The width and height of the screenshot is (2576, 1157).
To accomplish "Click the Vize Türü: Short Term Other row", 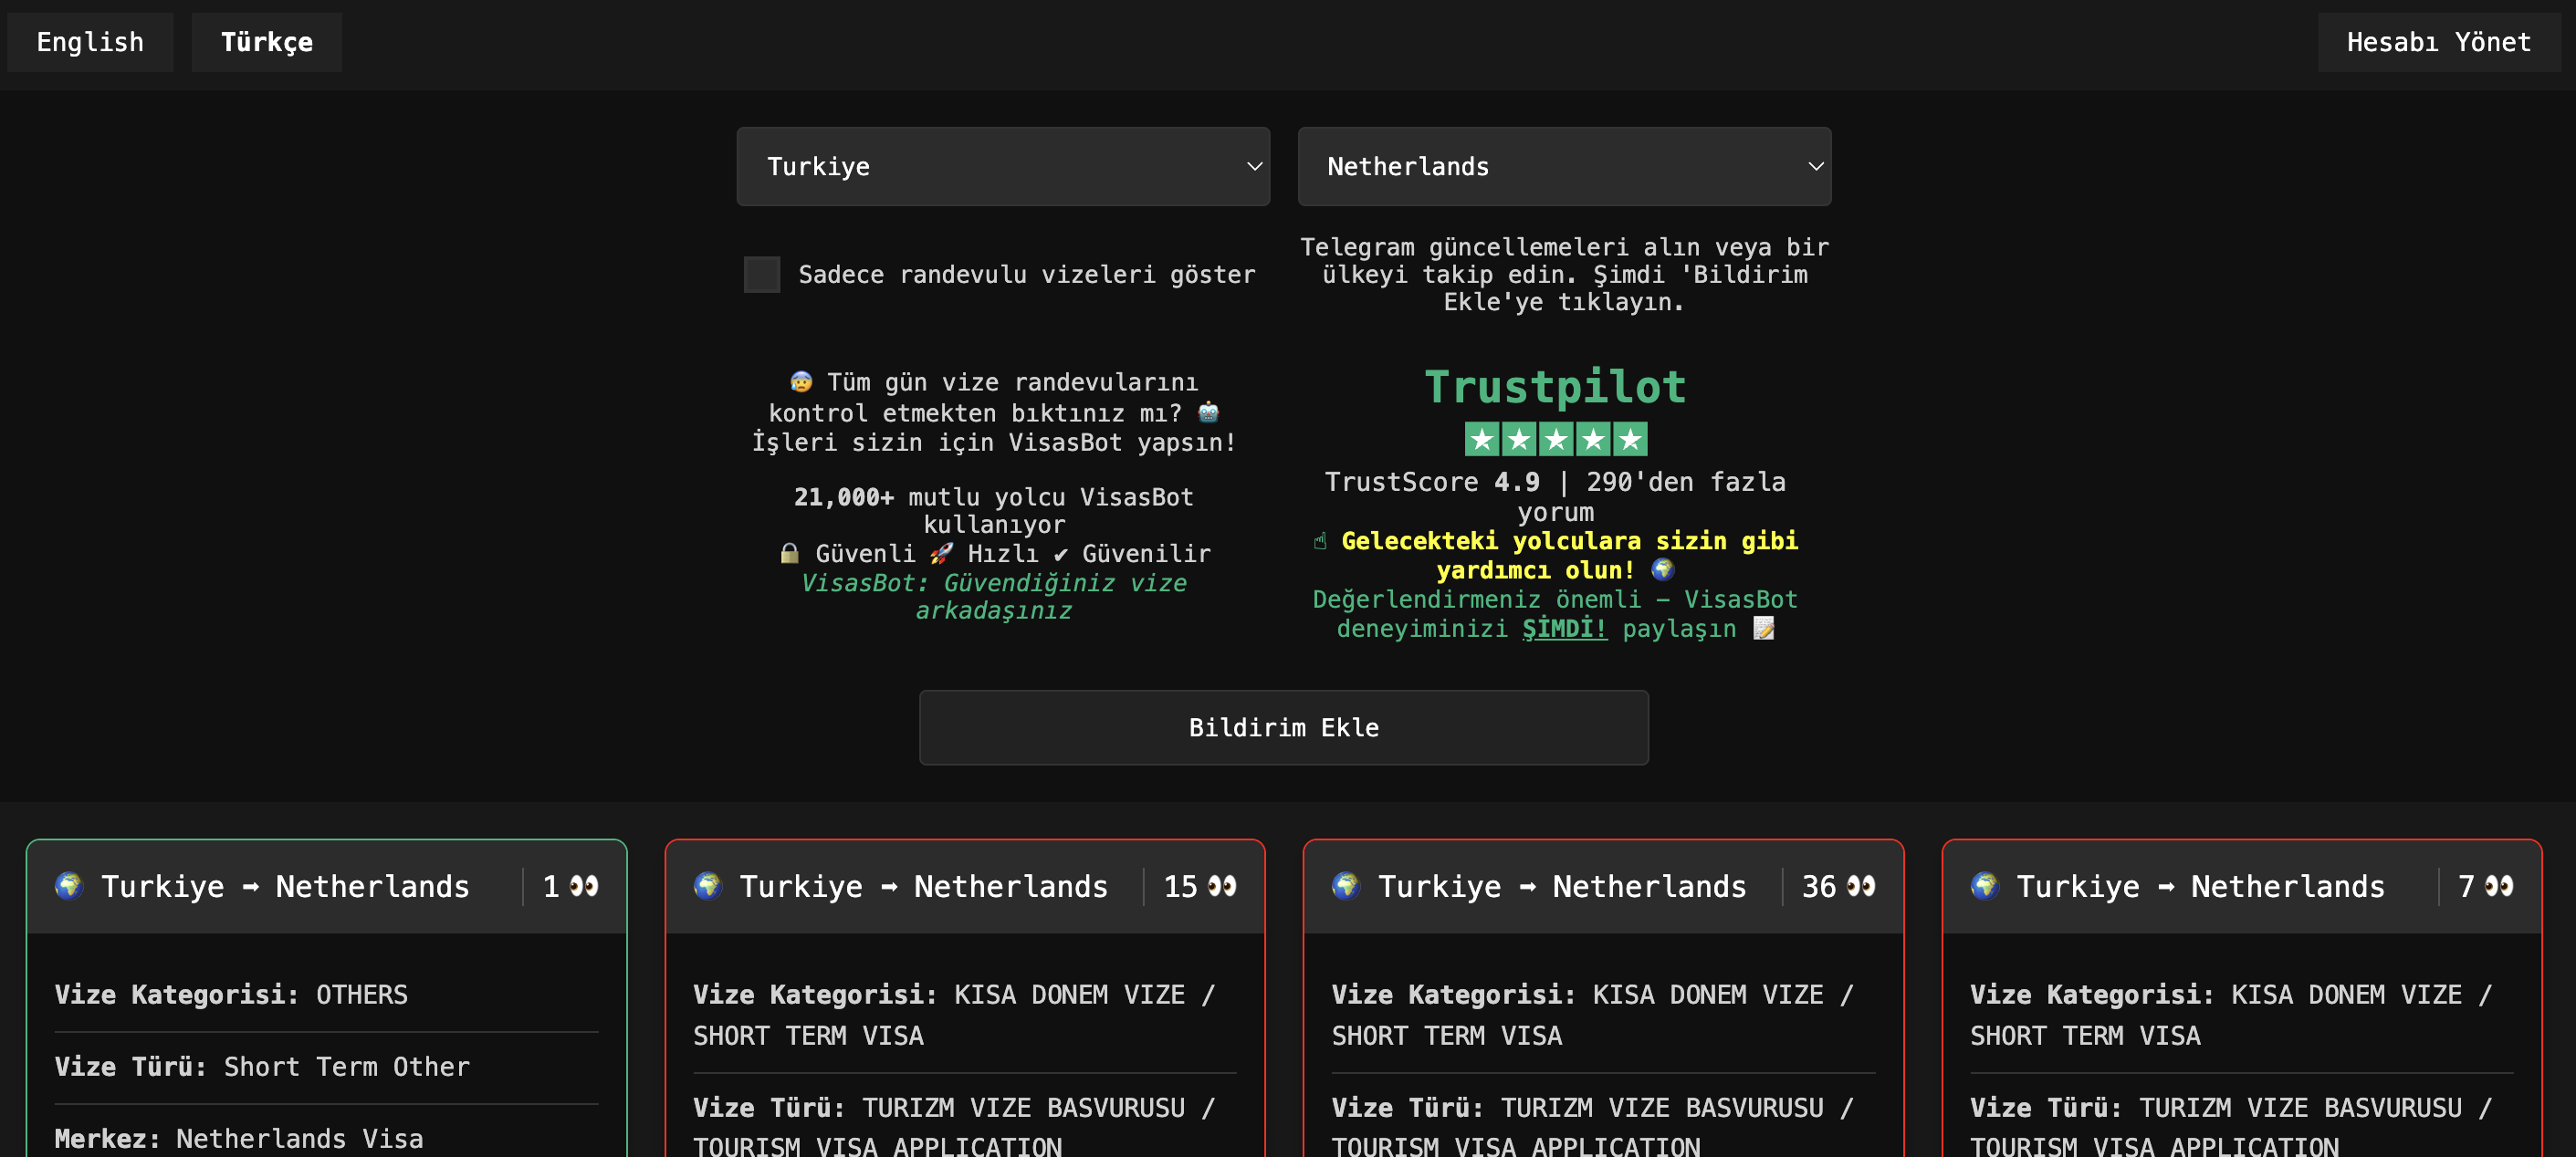I will coord(327,1067).
